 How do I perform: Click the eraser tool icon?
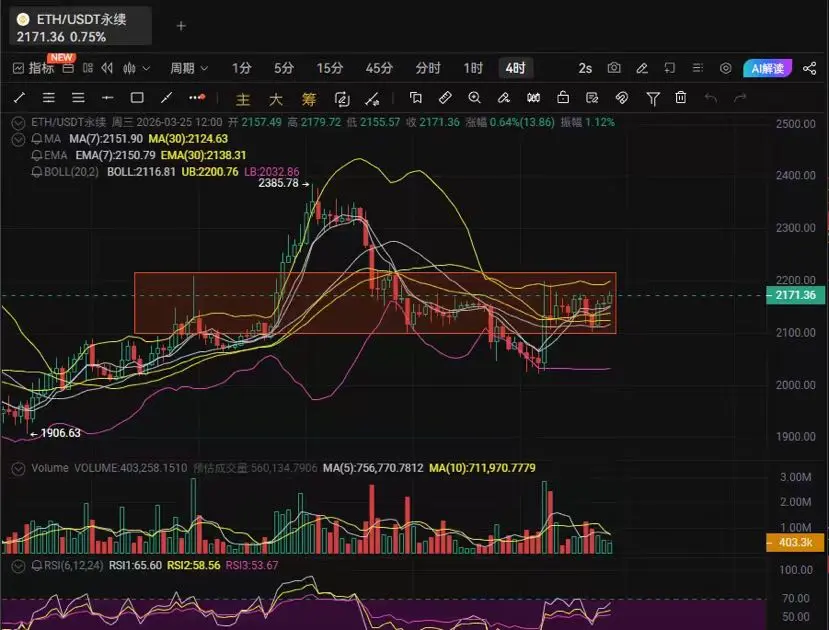click(504, 98)
